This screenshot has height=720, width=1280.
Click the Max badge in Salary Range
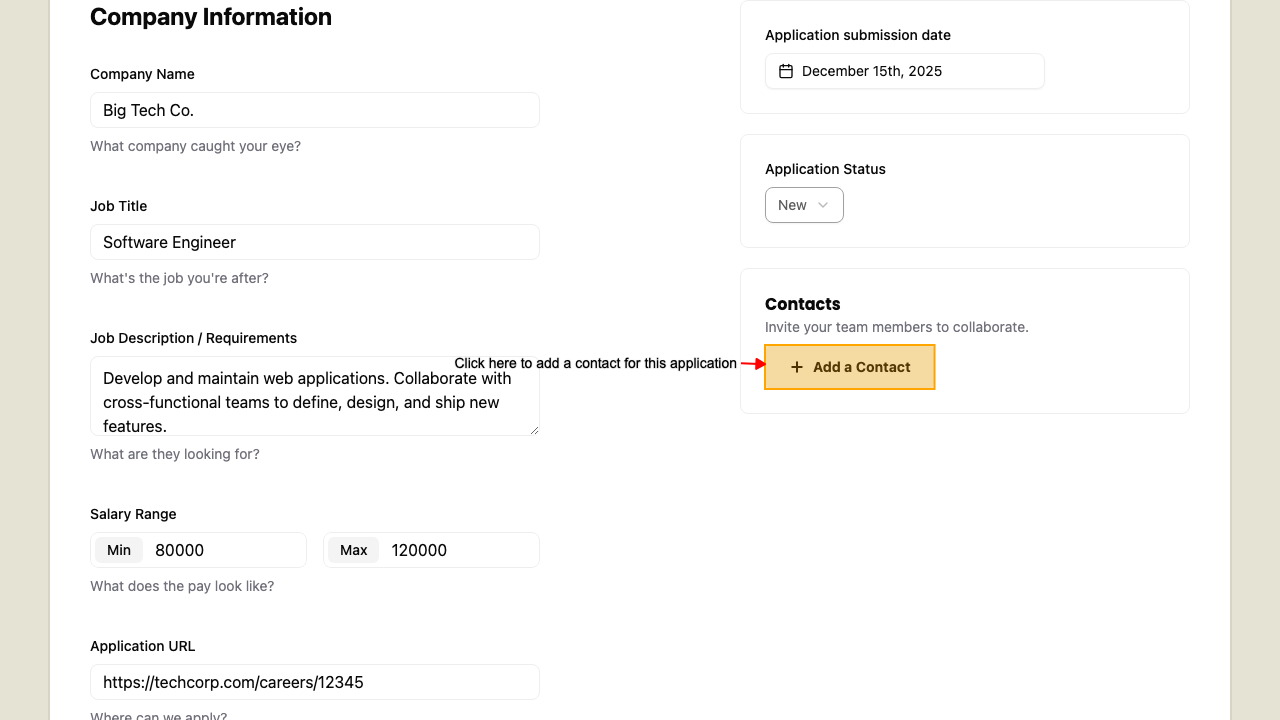[354, 550]
